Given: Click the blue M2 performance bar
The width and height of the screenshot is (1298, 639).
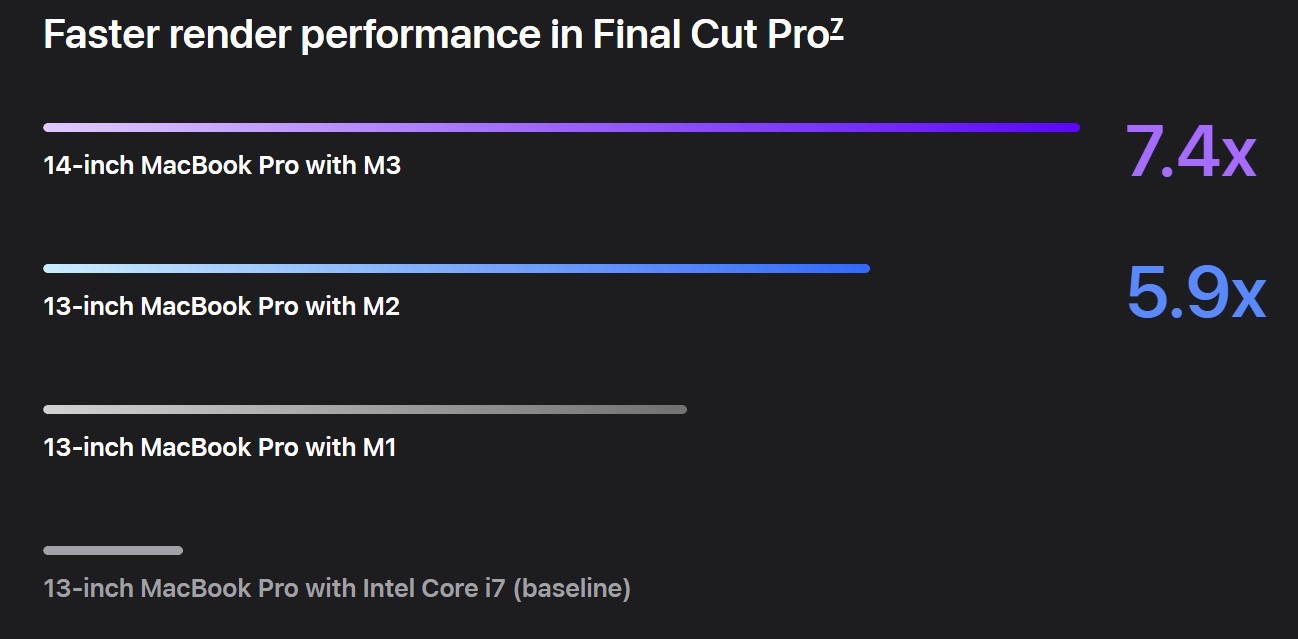Looking at the screenshot, I should 456,268.
